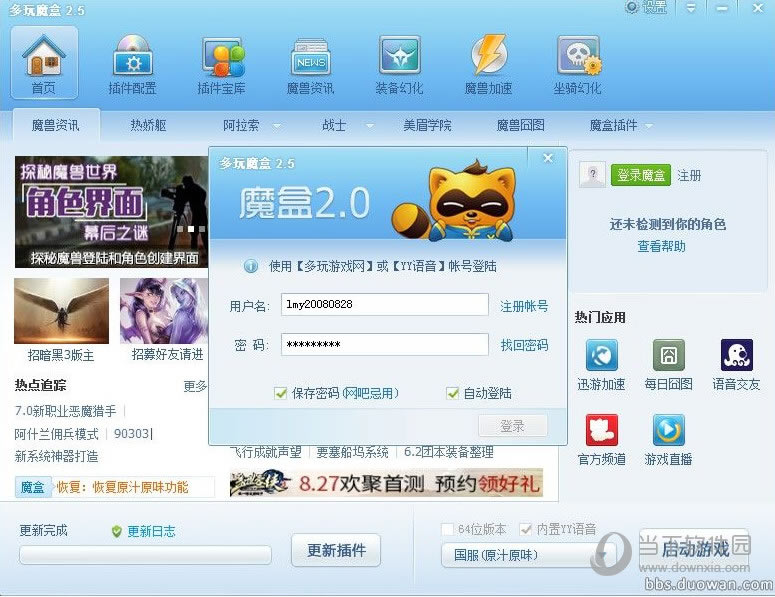Open the 游戏直播 live stream icon
Screen dimensions: 775x597
[669, 430]
